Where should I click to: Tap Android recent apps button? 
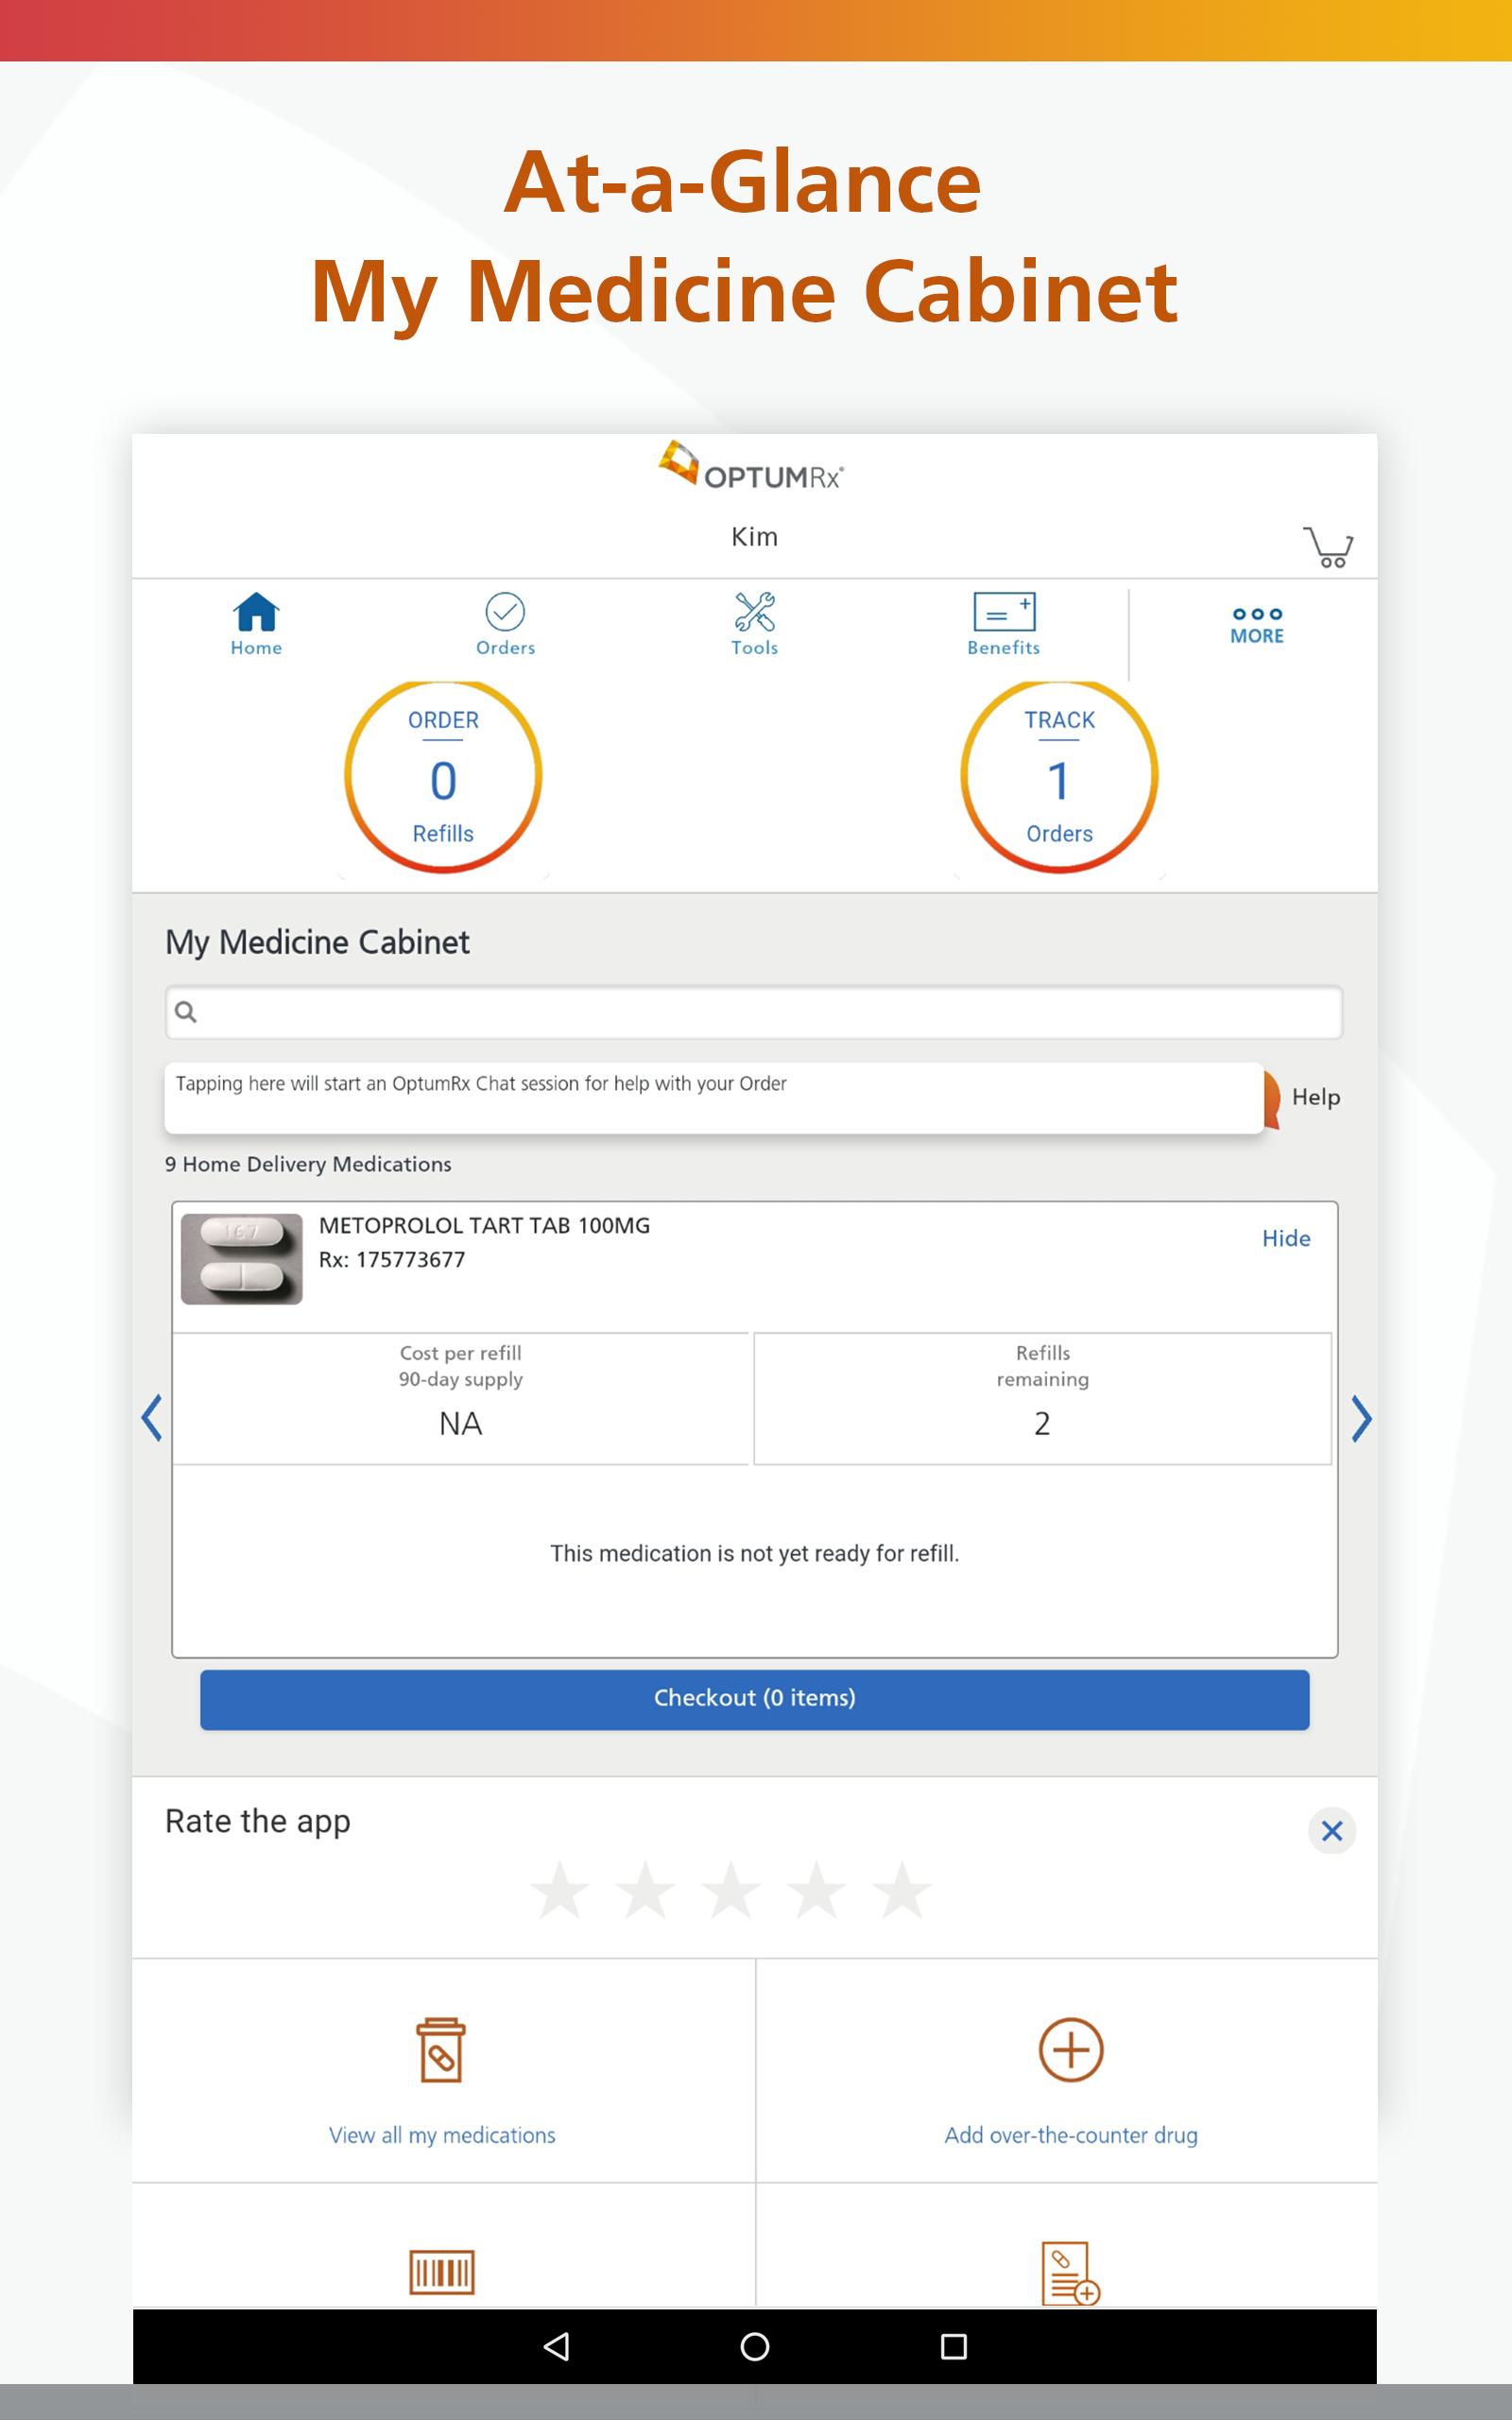[x=954, y=2346]
